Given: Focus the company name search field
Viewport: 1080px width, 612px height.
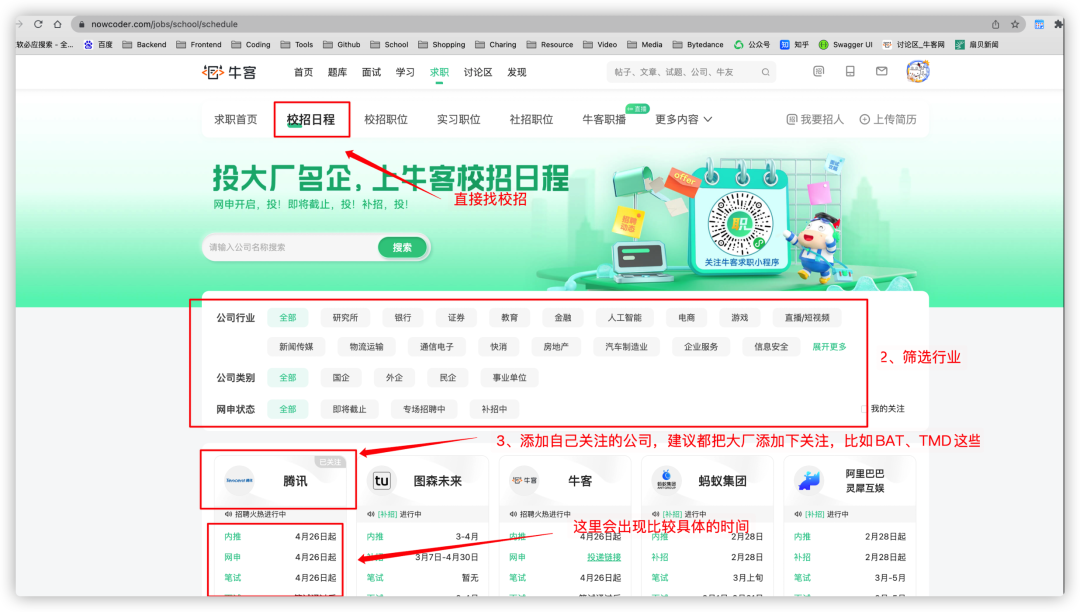Looking at the screenshot, I should [x=291, y=248].
